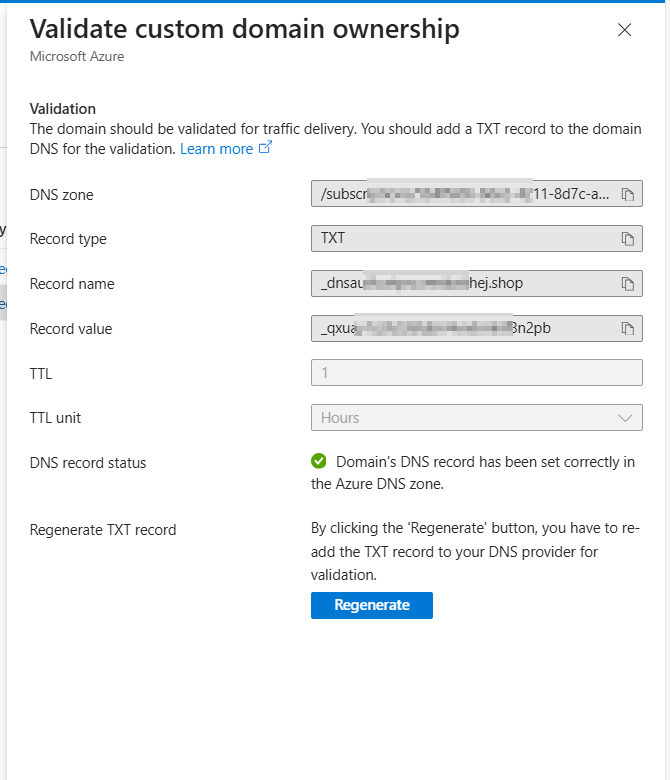Open the TTL unit Hours dropdown
Image resolution: width=670 pixels, height=780 pixels.
coord(477,417)
